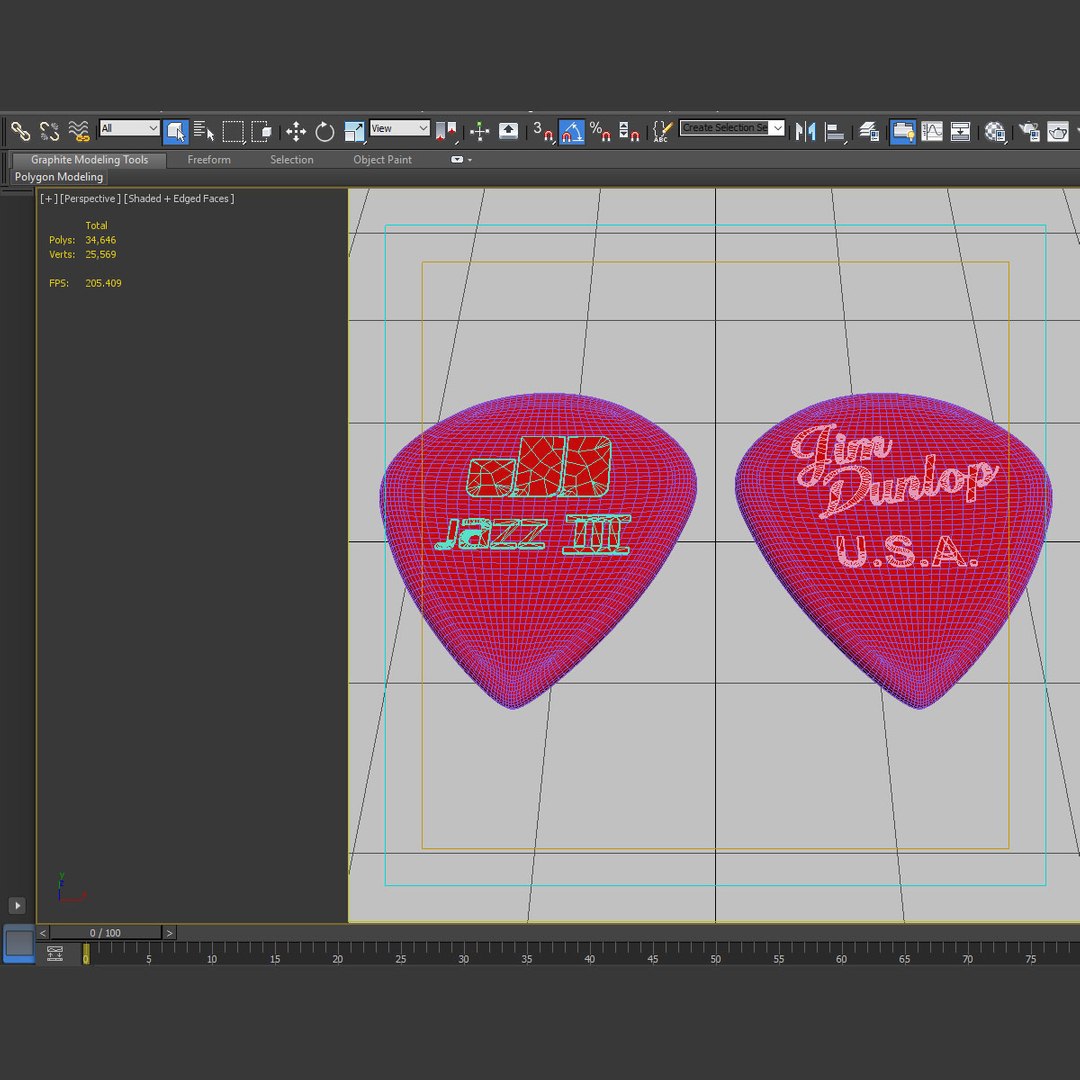Switch to the Object Paint tab

click(x=382, y=160)
